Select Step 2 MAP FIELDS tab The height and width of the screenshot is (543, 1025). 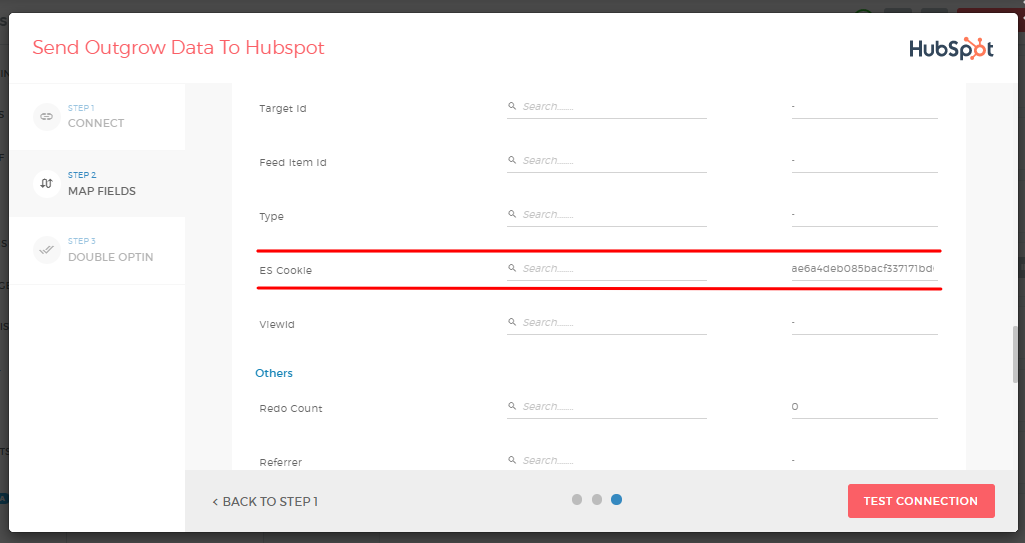97,184
